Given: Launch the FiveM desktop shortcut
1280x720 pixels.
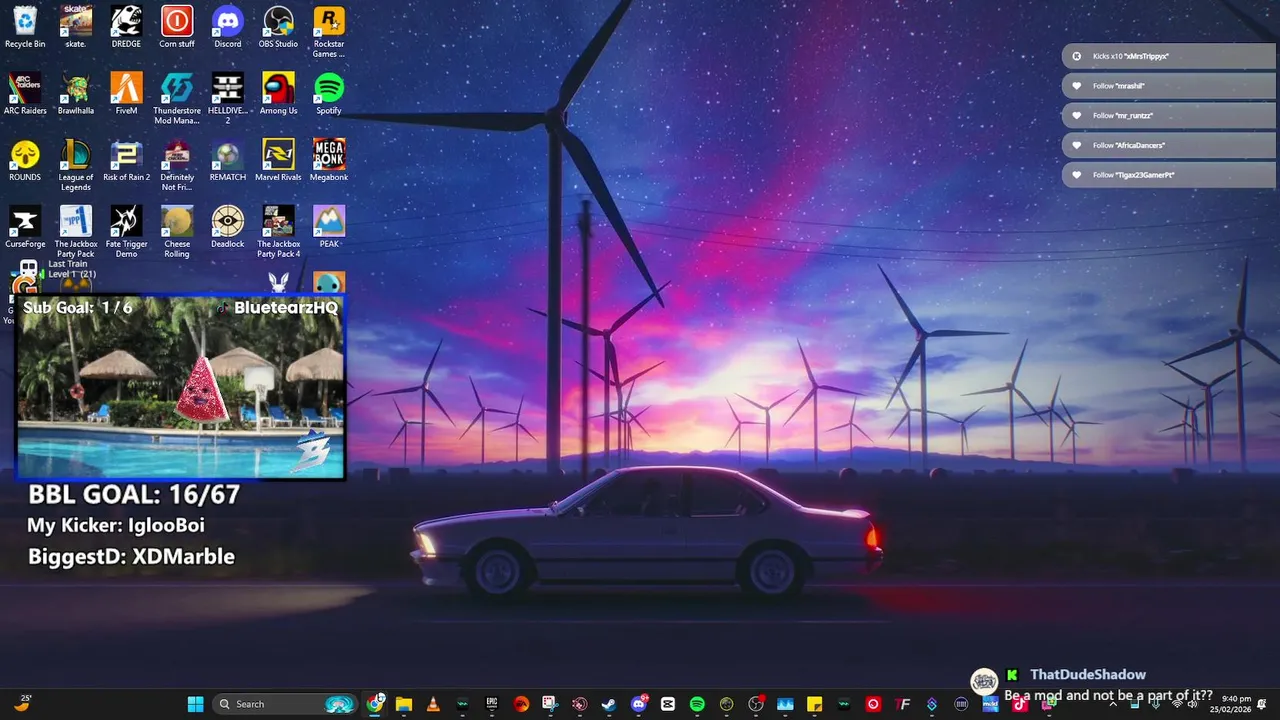Looking at the screenshot, I should point(126,94).
